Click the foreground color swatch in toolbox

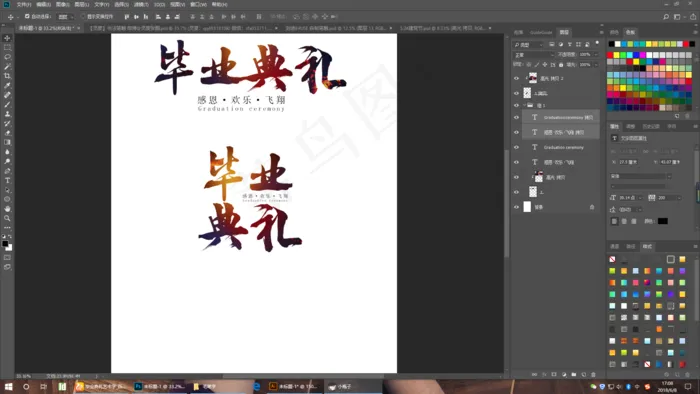[5, 244]
